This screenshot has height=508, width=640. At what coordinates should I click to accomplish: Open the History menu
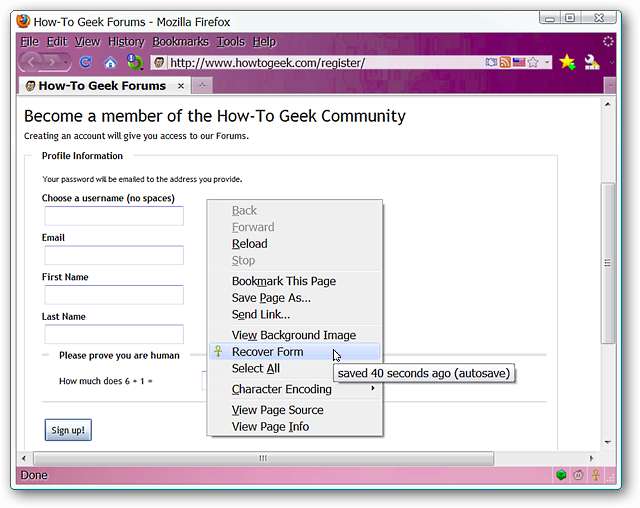click(x=126, y=42)
